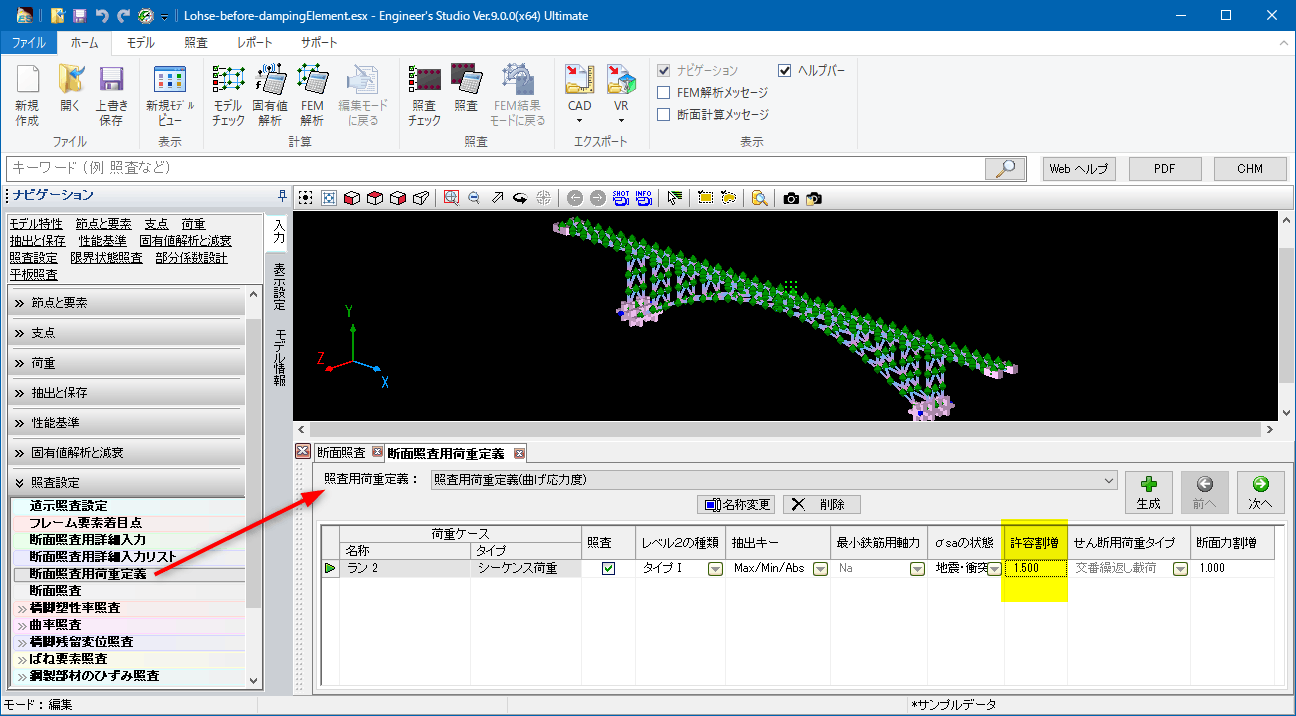Click the camera snapshot icon in view toolbar
This screenshot has height=716, width=1296.
(x=791, y=198)
